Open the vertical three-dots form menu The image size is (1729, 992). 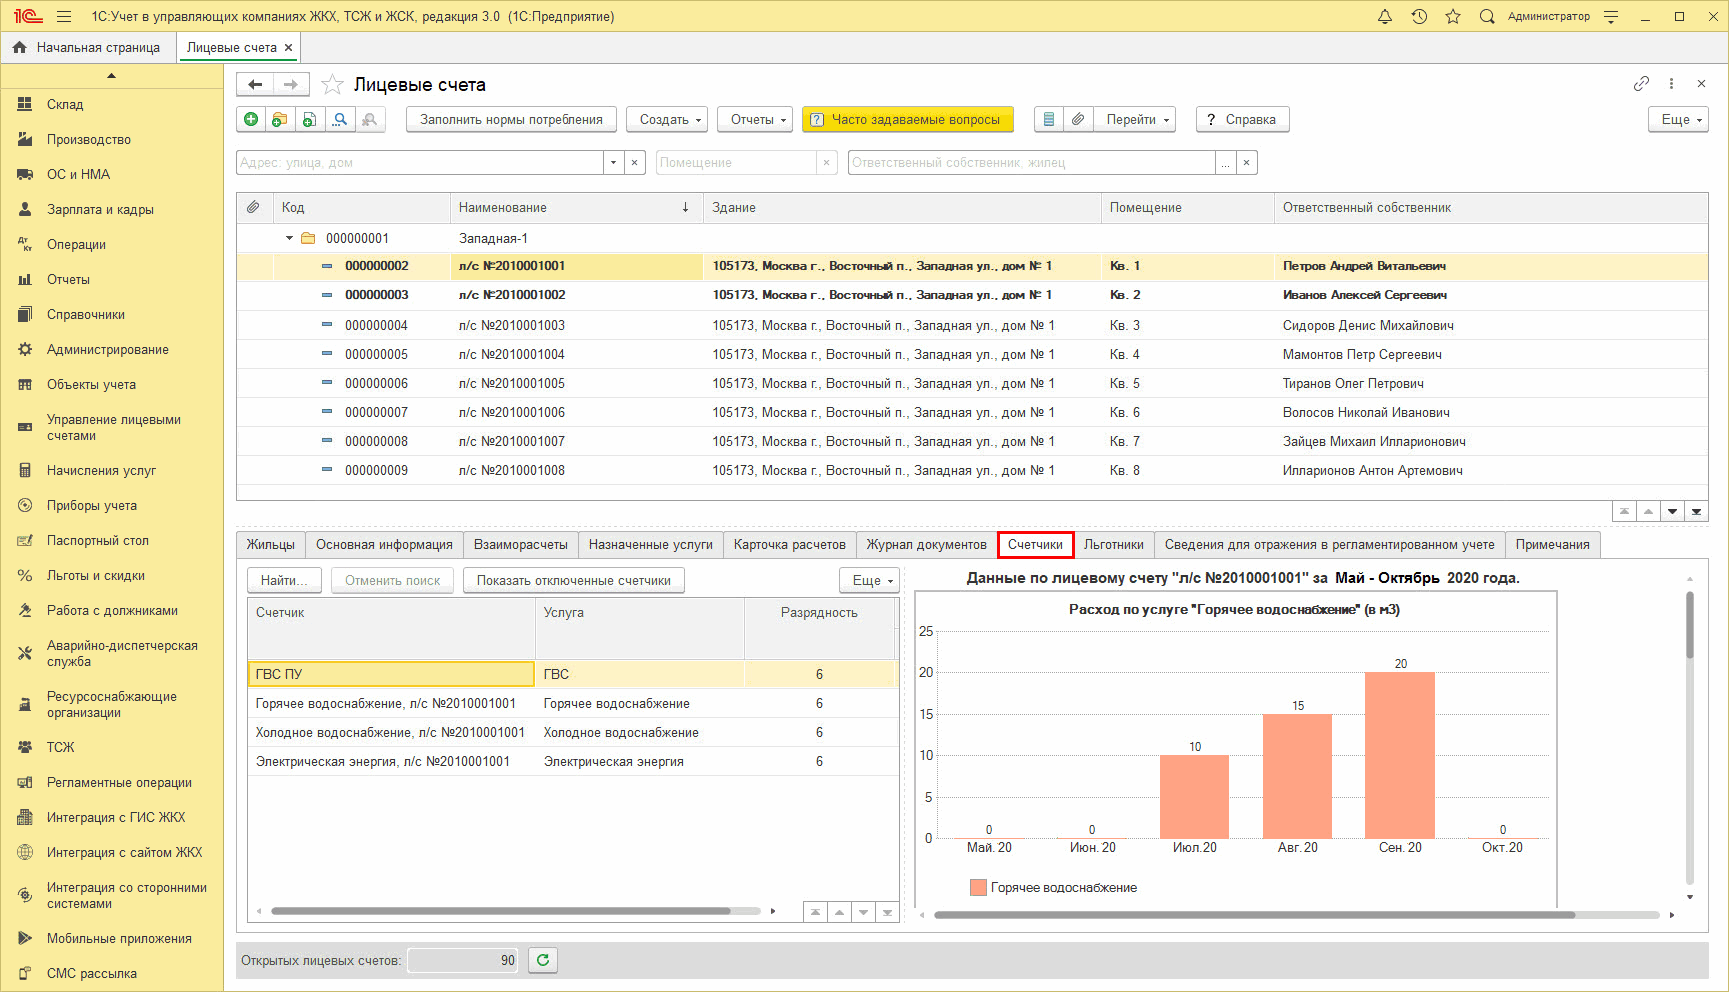coord(1671,84)
